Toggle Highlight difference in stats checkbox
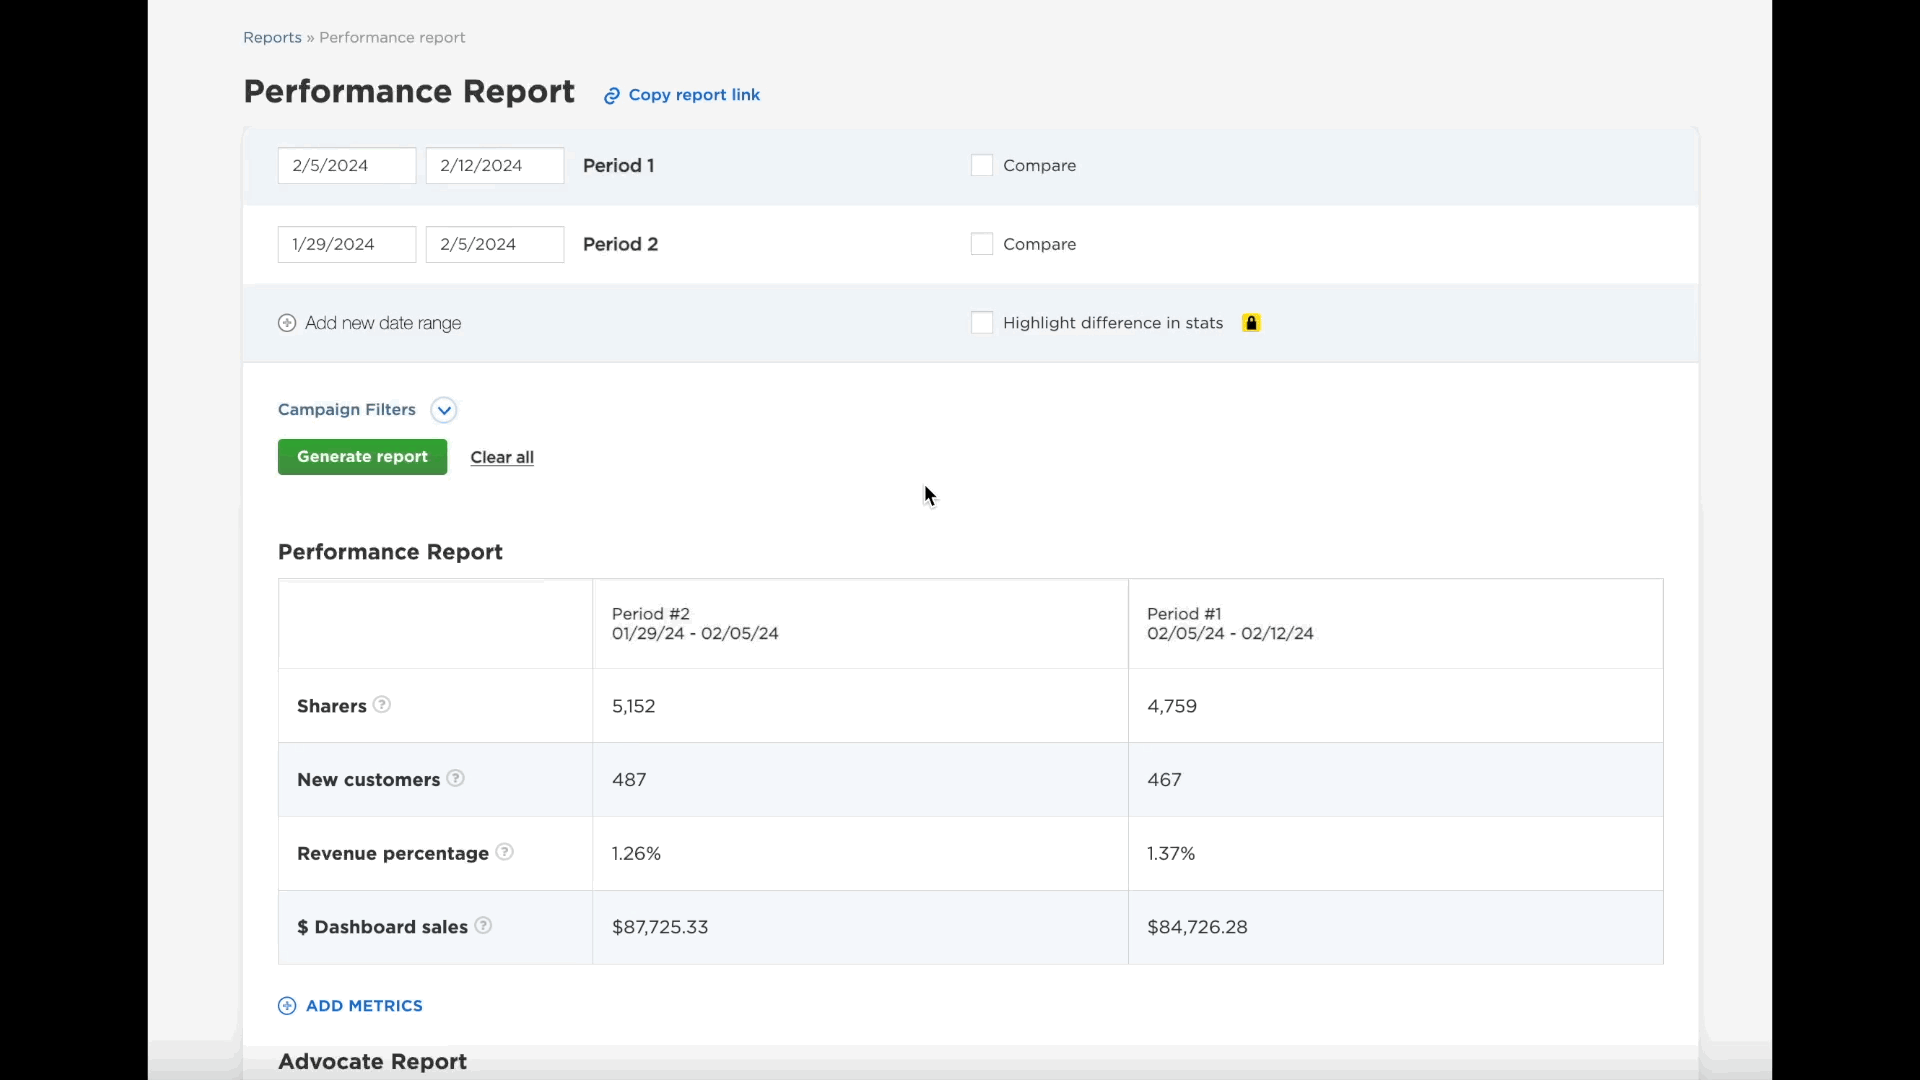Screen dimensions: 1920x1080 click(982, 323)
